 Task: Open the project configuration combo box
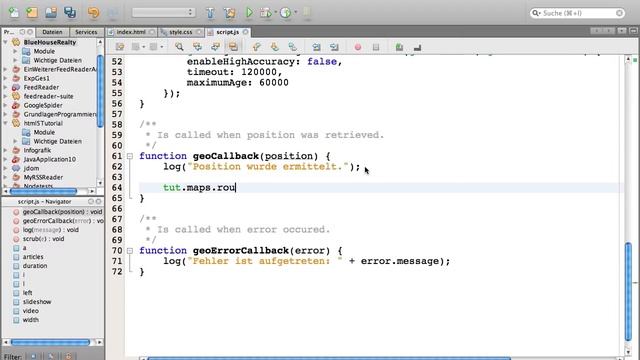[x=163, y=12]
